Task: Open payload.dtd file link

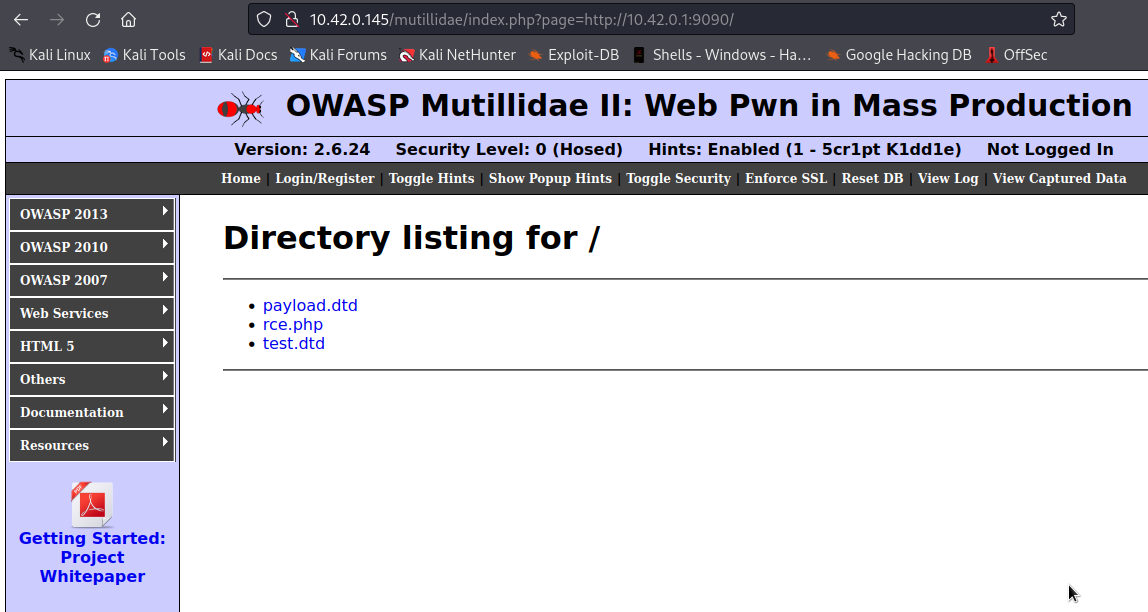Action: tap(310, 305)
